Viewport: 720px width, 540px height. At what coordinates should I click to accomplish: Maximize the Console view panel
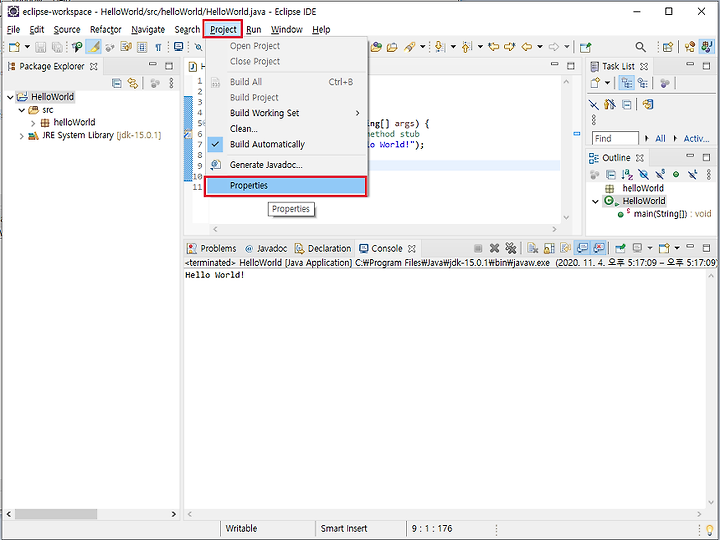(x=707, y=248)
